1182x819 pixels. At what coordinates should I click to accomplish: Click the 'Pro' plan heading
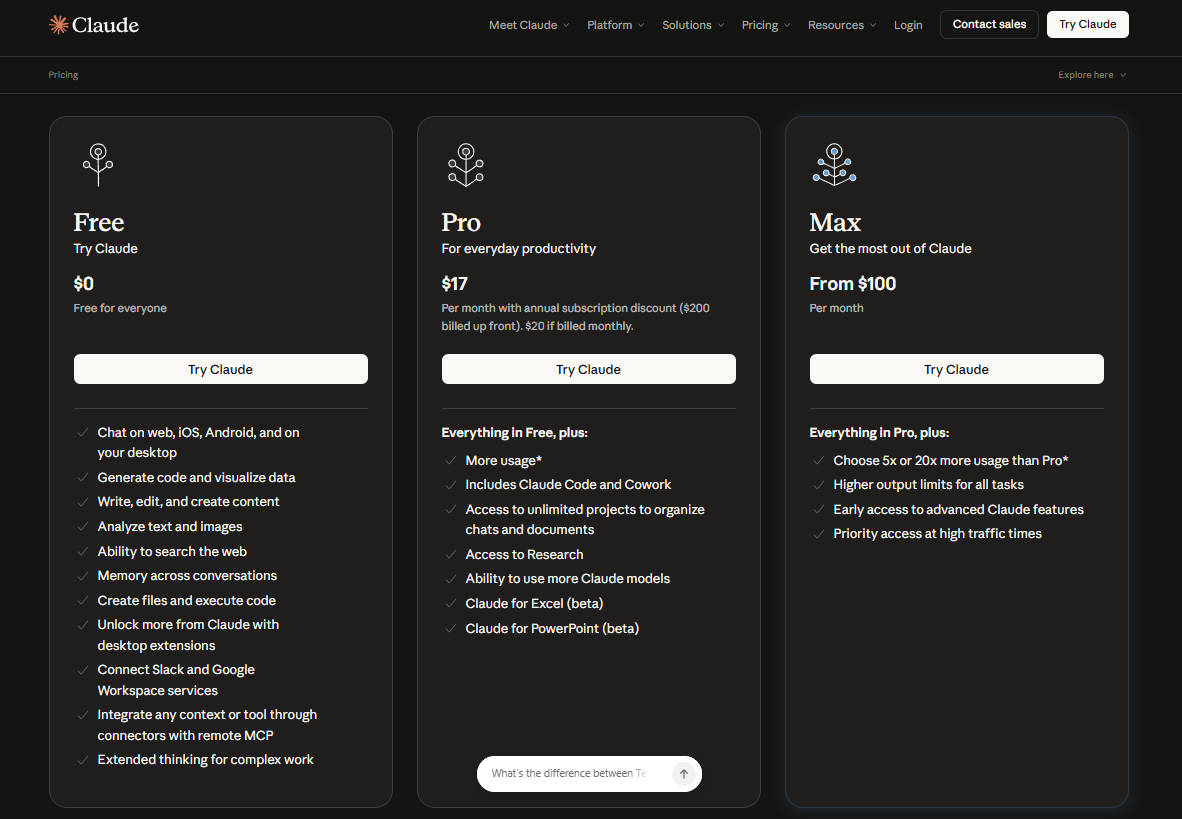(x=461, y=222)
